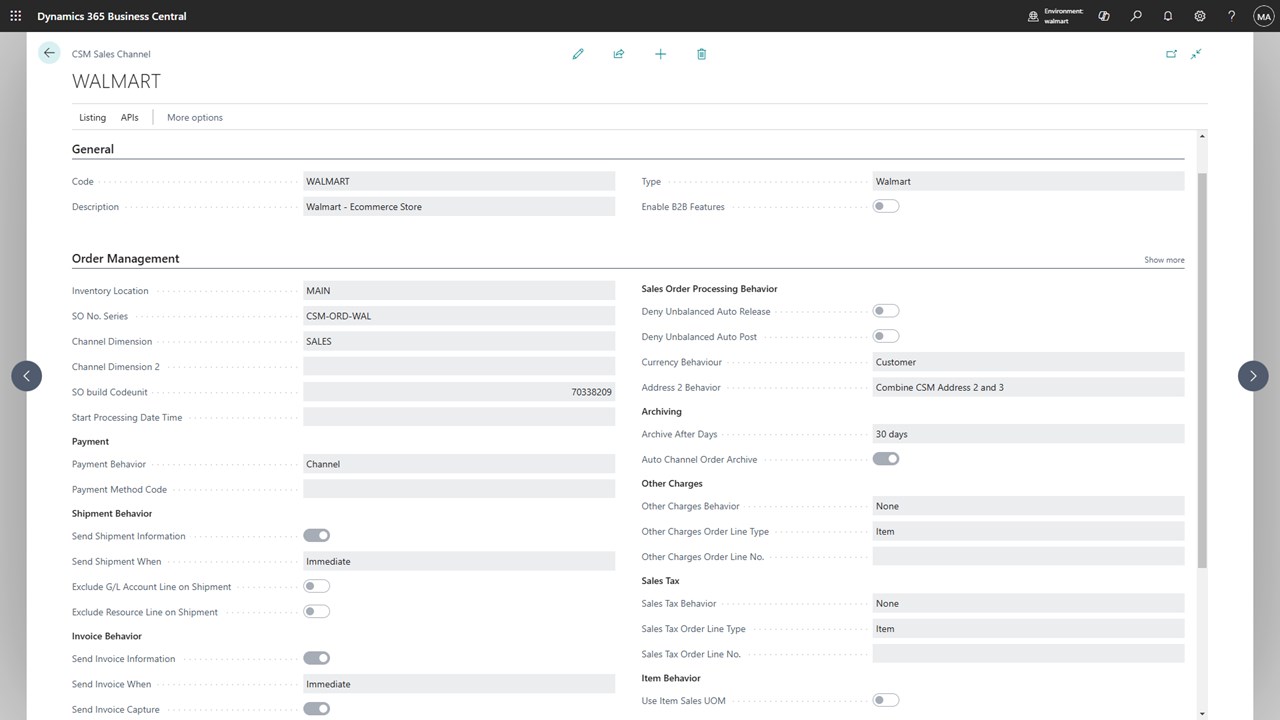Click Payment Method Code field

459,489
